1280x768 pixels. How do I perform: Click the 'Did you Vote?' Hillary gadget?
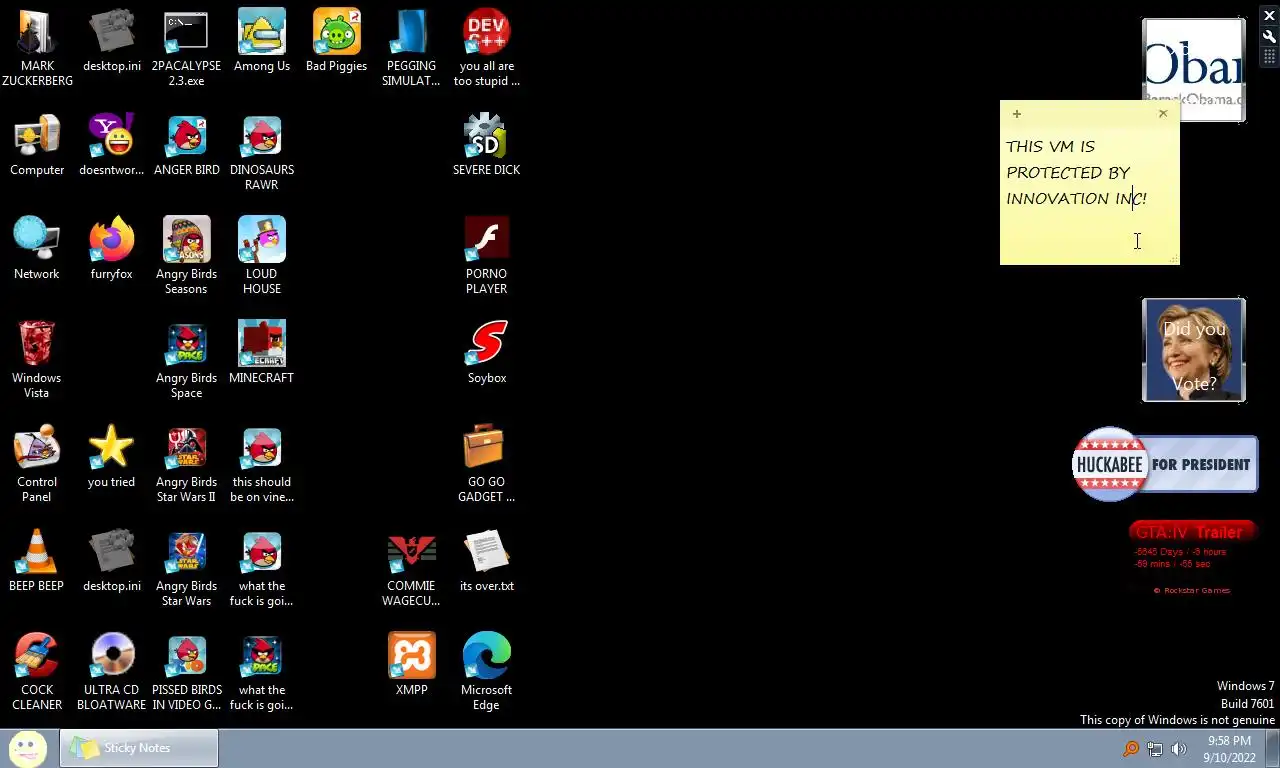pos(1194,350)
